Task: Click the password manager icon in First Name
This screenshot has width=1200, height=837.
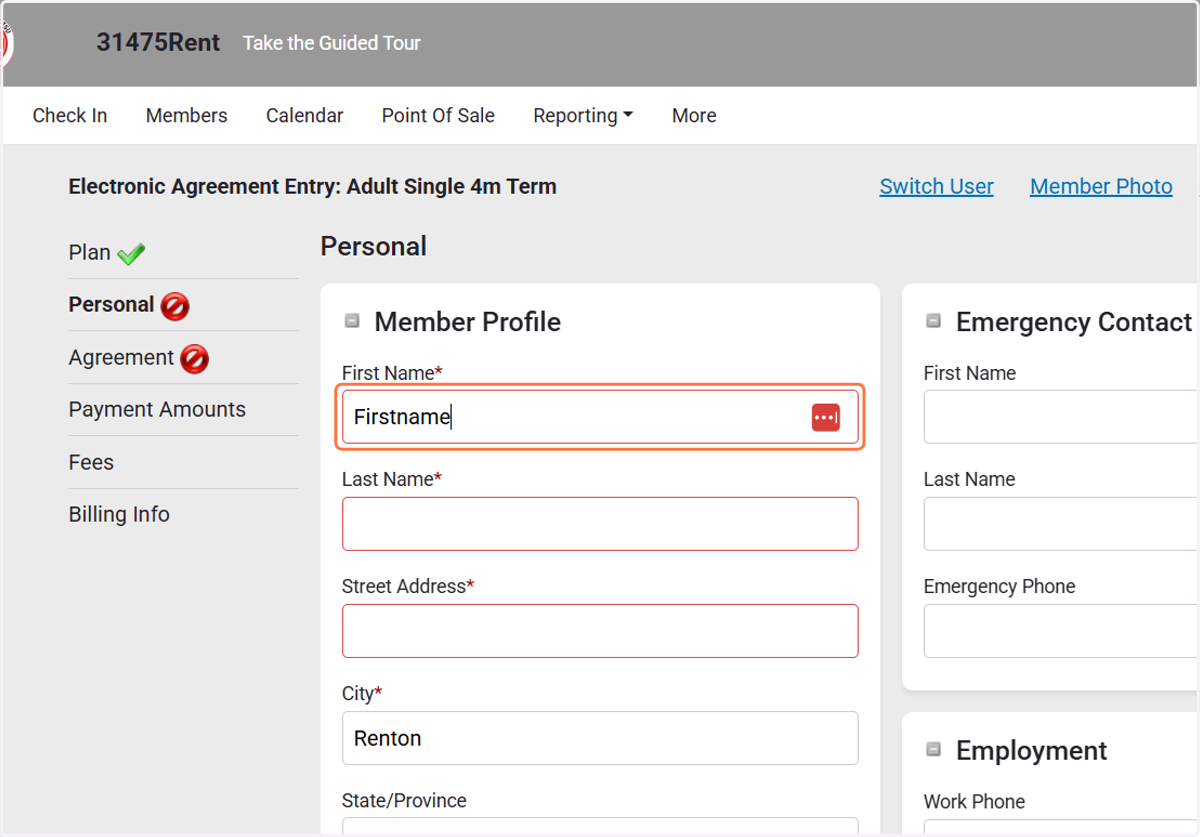Action: click(825, 417)
